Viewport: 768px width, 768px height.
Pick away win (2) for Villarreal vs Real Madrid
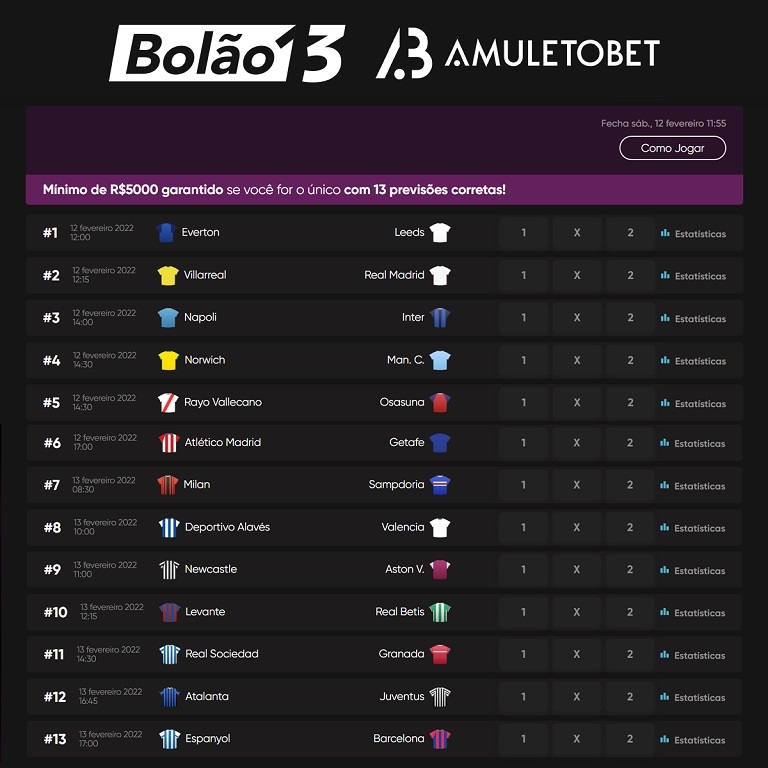(x=630, y=276)
